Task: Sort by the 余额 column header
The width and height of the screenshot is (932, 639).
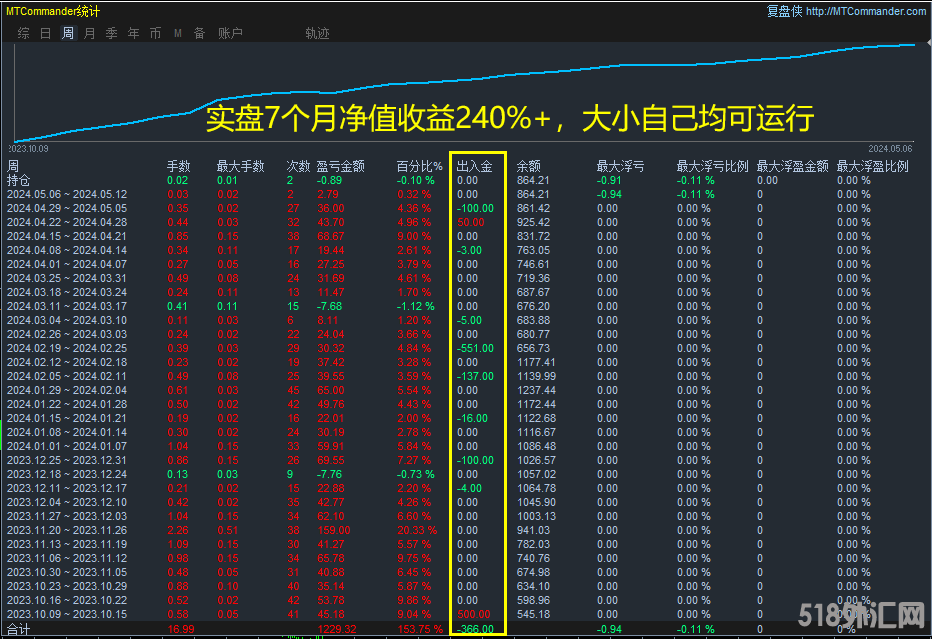Action: (x=529, y=166)
